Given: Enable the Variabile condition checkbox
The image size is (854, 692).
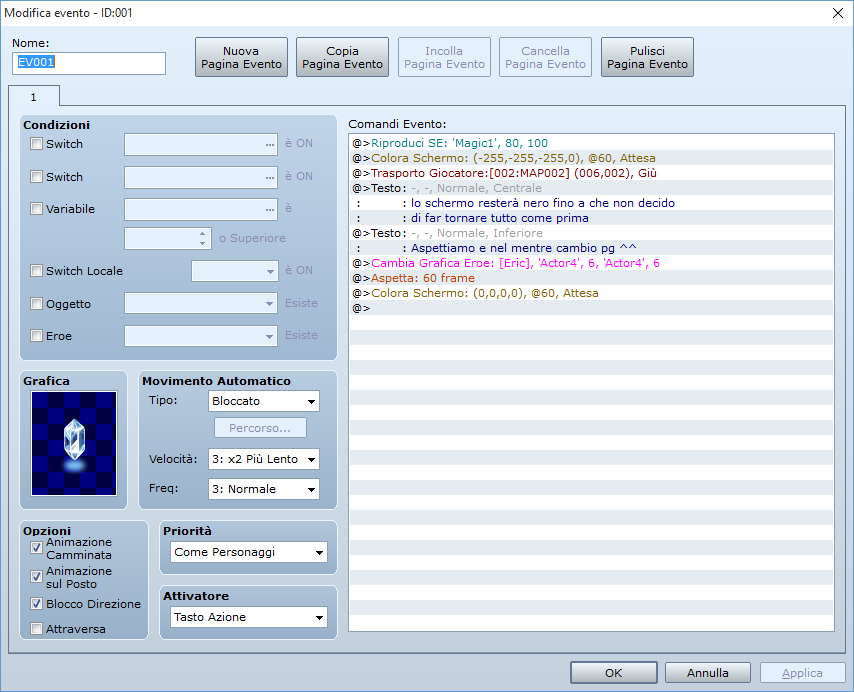Looking at the screenshot, I should click(36, 209).
